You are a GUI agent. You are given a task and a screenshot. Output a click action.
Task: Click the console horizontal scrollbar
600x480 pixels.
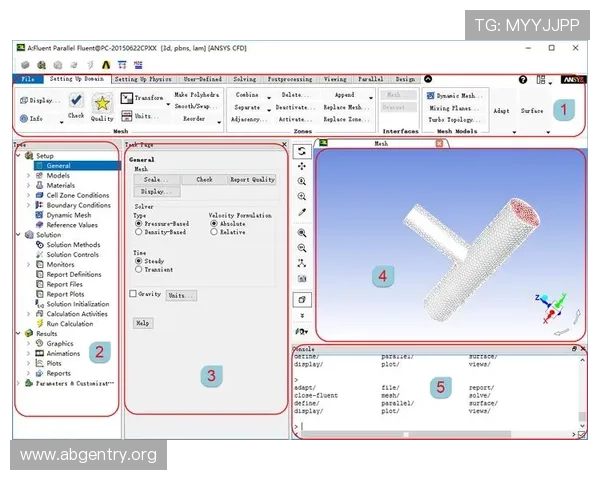(x=406, y=434)
